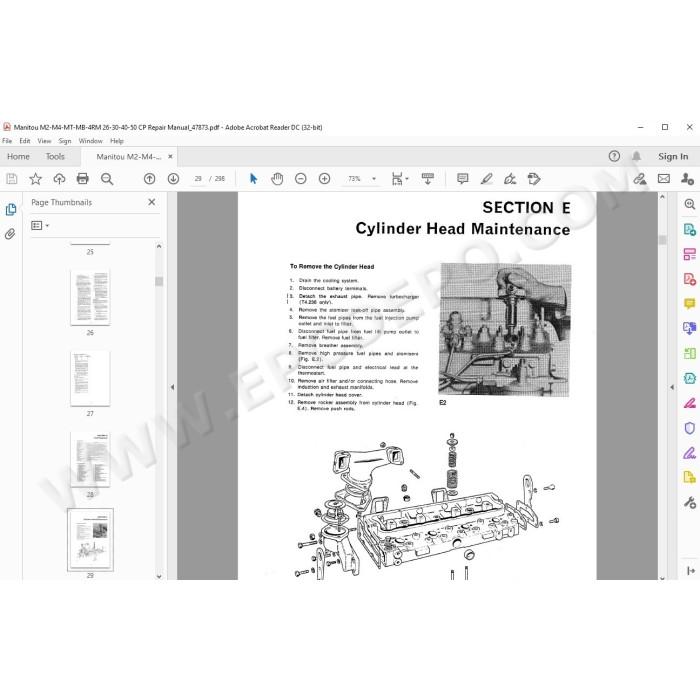Open the Sign menu
Viewport: 700px width, 700px height.
pos(65,141)
